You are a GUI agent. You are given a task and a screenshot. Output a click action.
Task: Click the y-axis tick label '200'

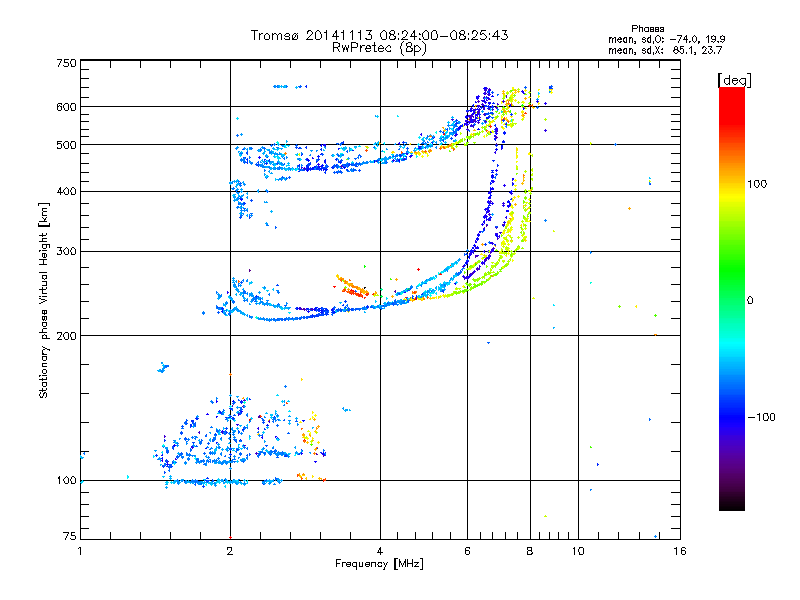(x=66, y=336)
